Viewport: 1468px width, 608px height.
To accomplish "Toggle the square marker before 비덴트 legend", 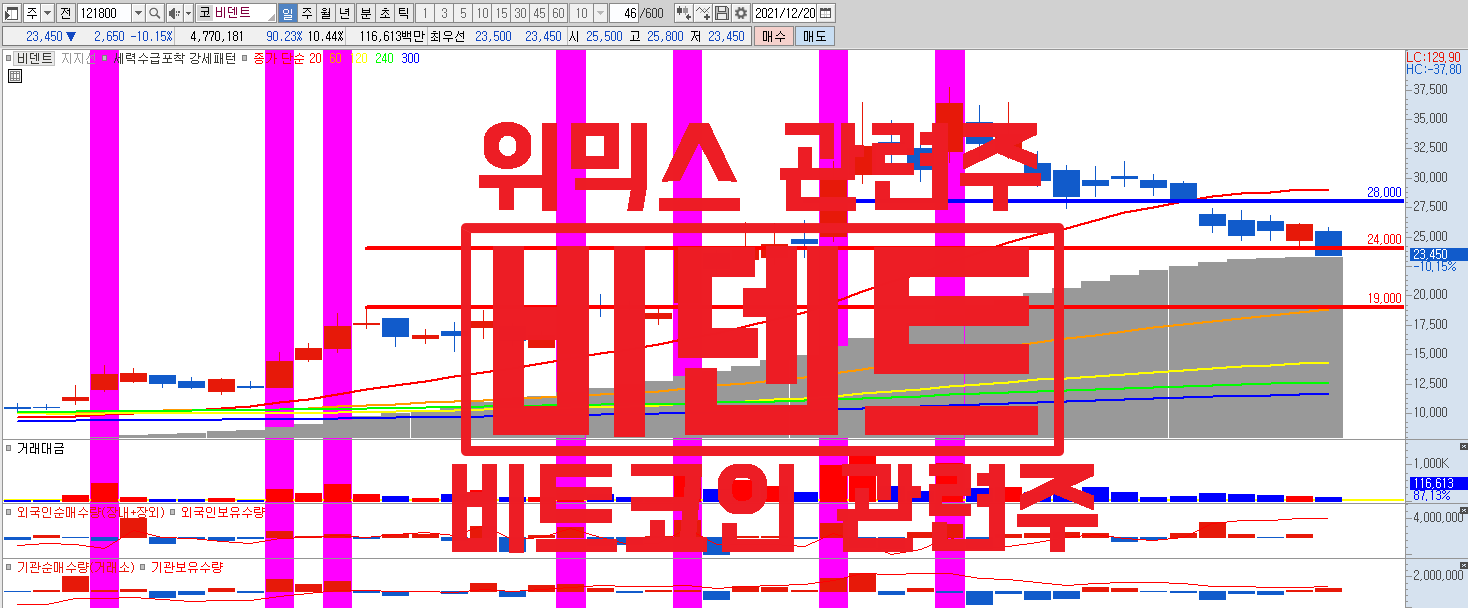I will tap(9, 59).
